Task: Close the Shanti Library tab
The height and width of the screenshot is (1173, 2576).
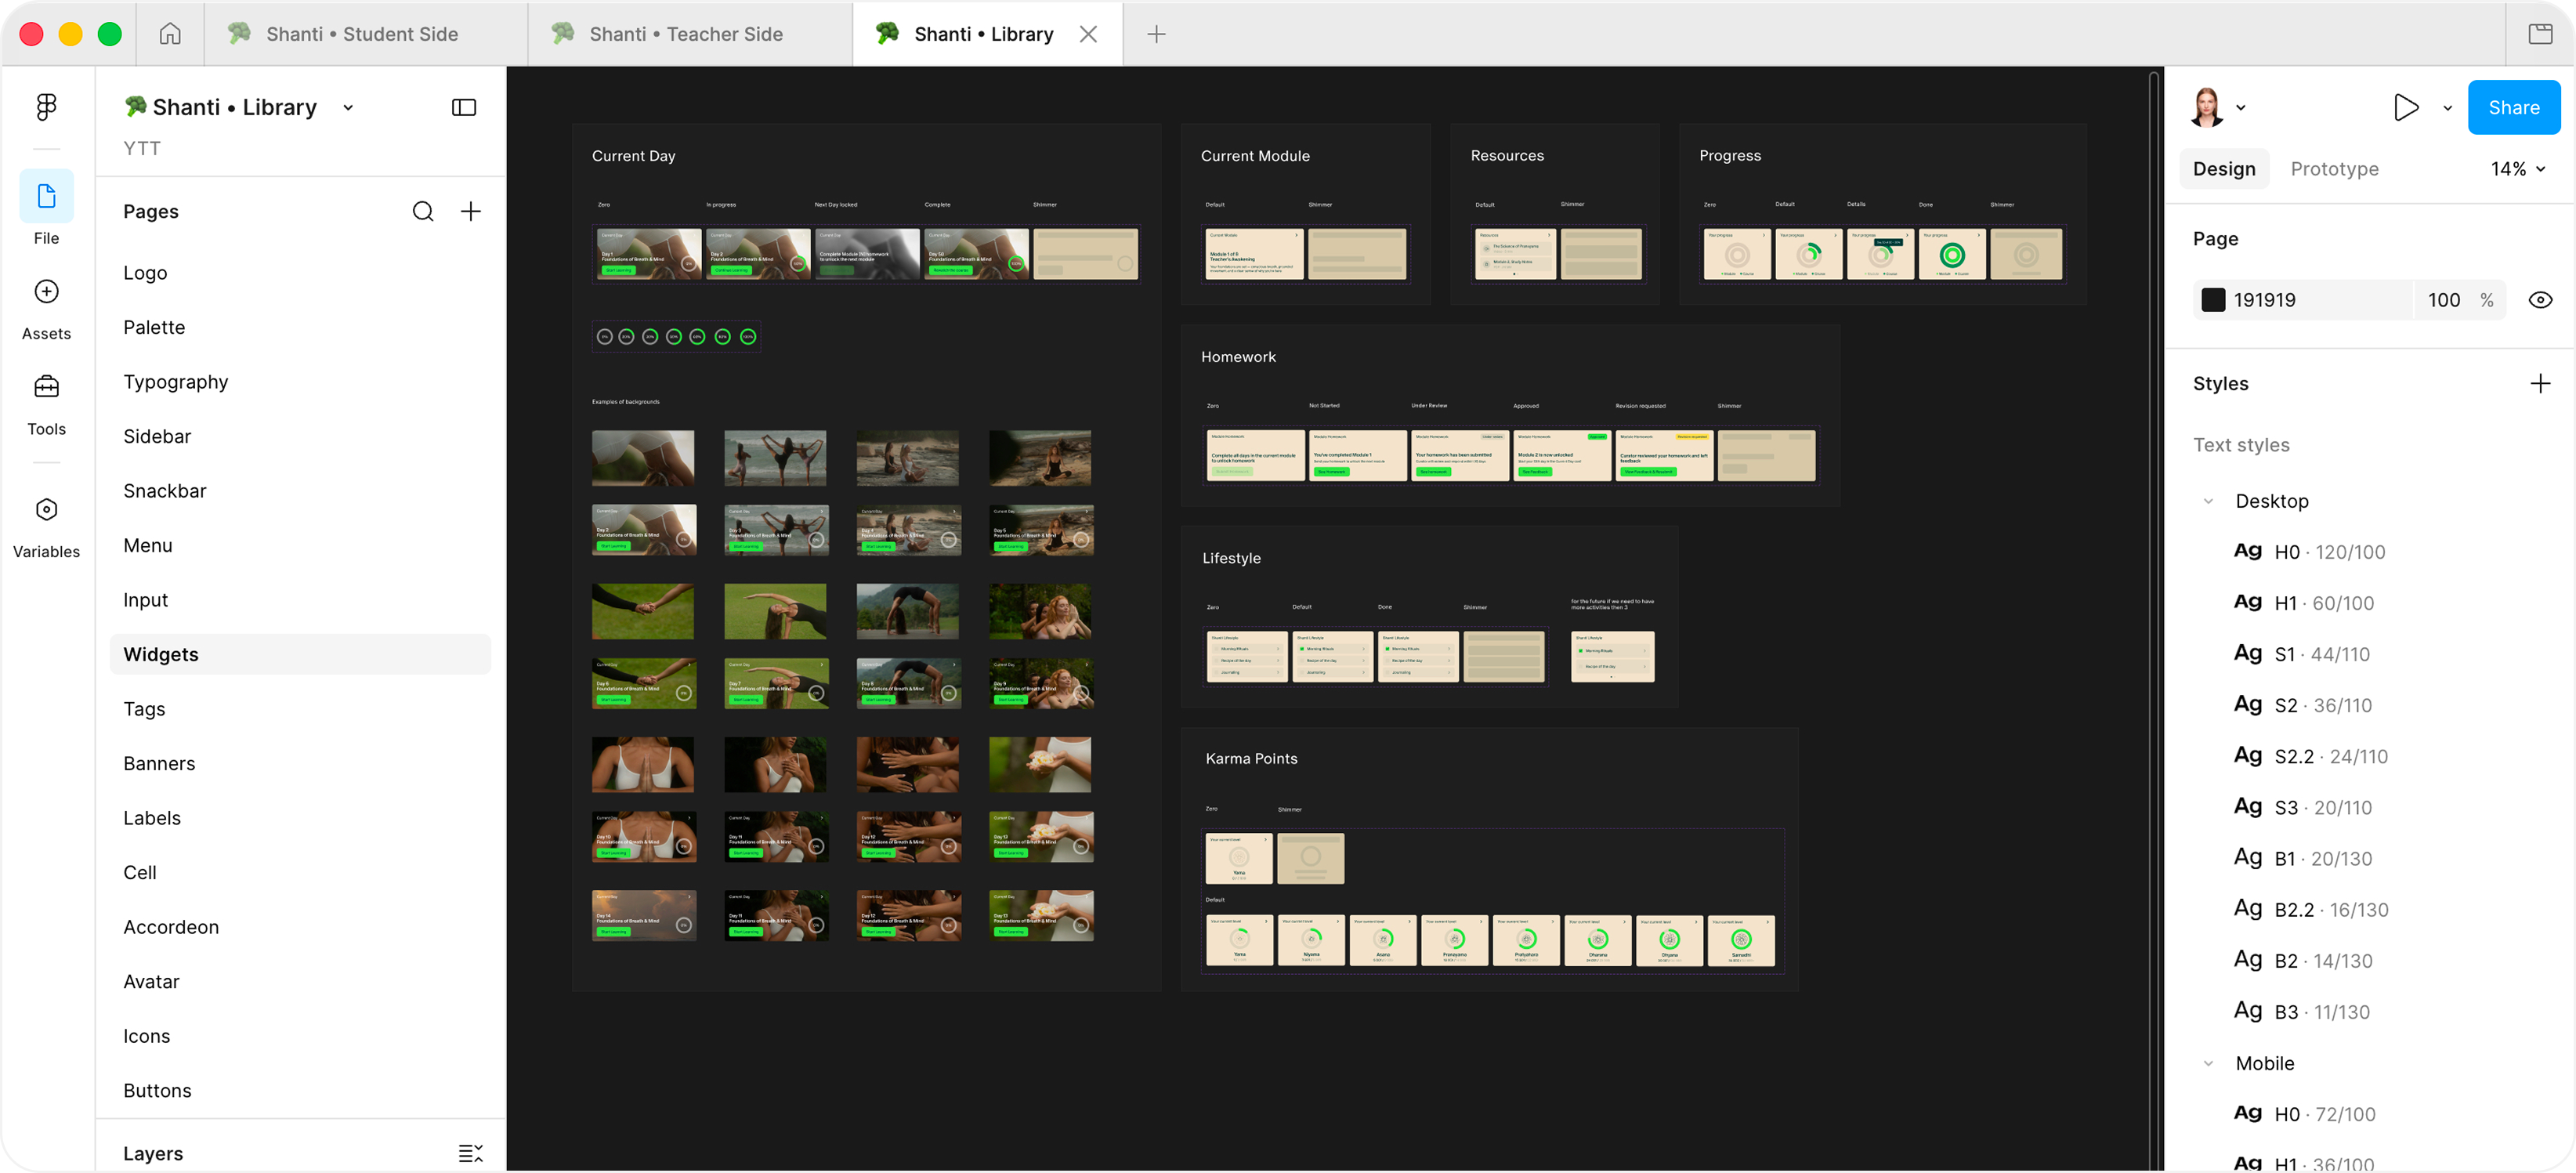Action: click(1088, 34)
